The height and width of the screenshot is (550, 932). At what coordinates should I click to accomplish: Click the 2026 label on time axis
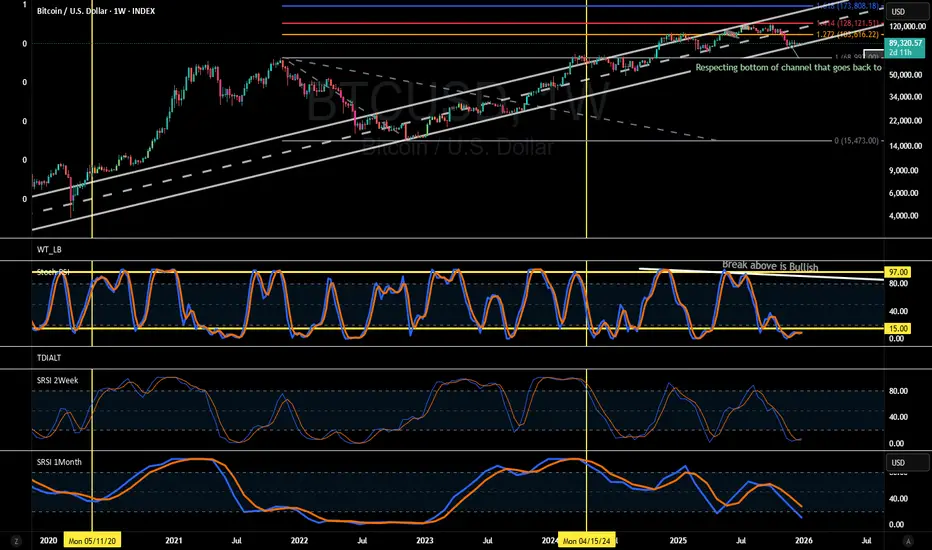pos(804,541)
